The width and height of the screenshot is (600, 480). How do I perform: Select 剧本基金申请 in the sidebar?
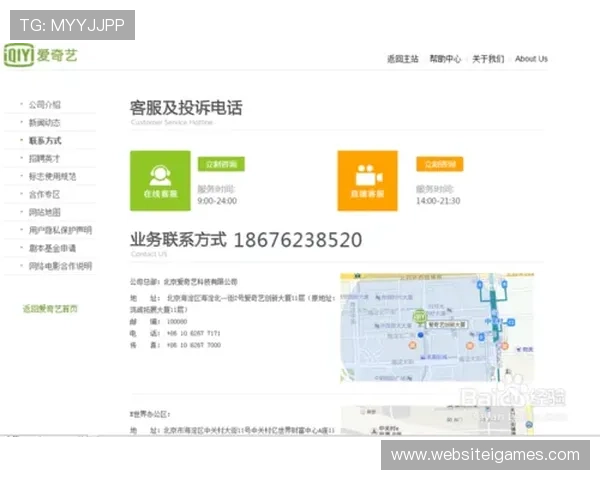pyautogui.click(x=52, y=248)
